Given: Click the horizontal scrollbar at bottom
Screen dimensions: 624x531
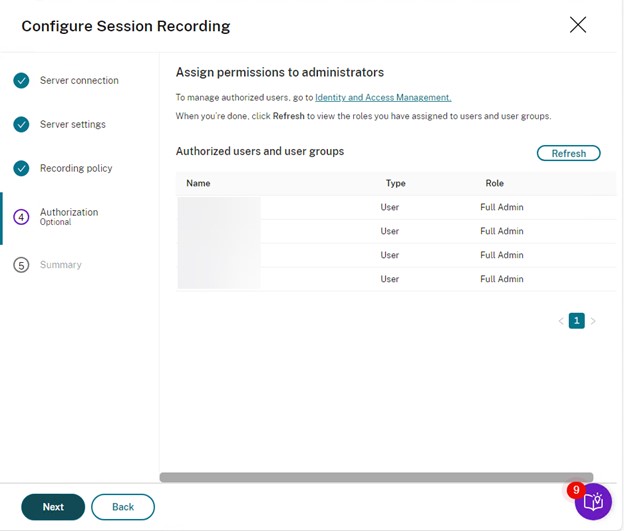Looking at the screenshot, I should click(x=376, y=477).
